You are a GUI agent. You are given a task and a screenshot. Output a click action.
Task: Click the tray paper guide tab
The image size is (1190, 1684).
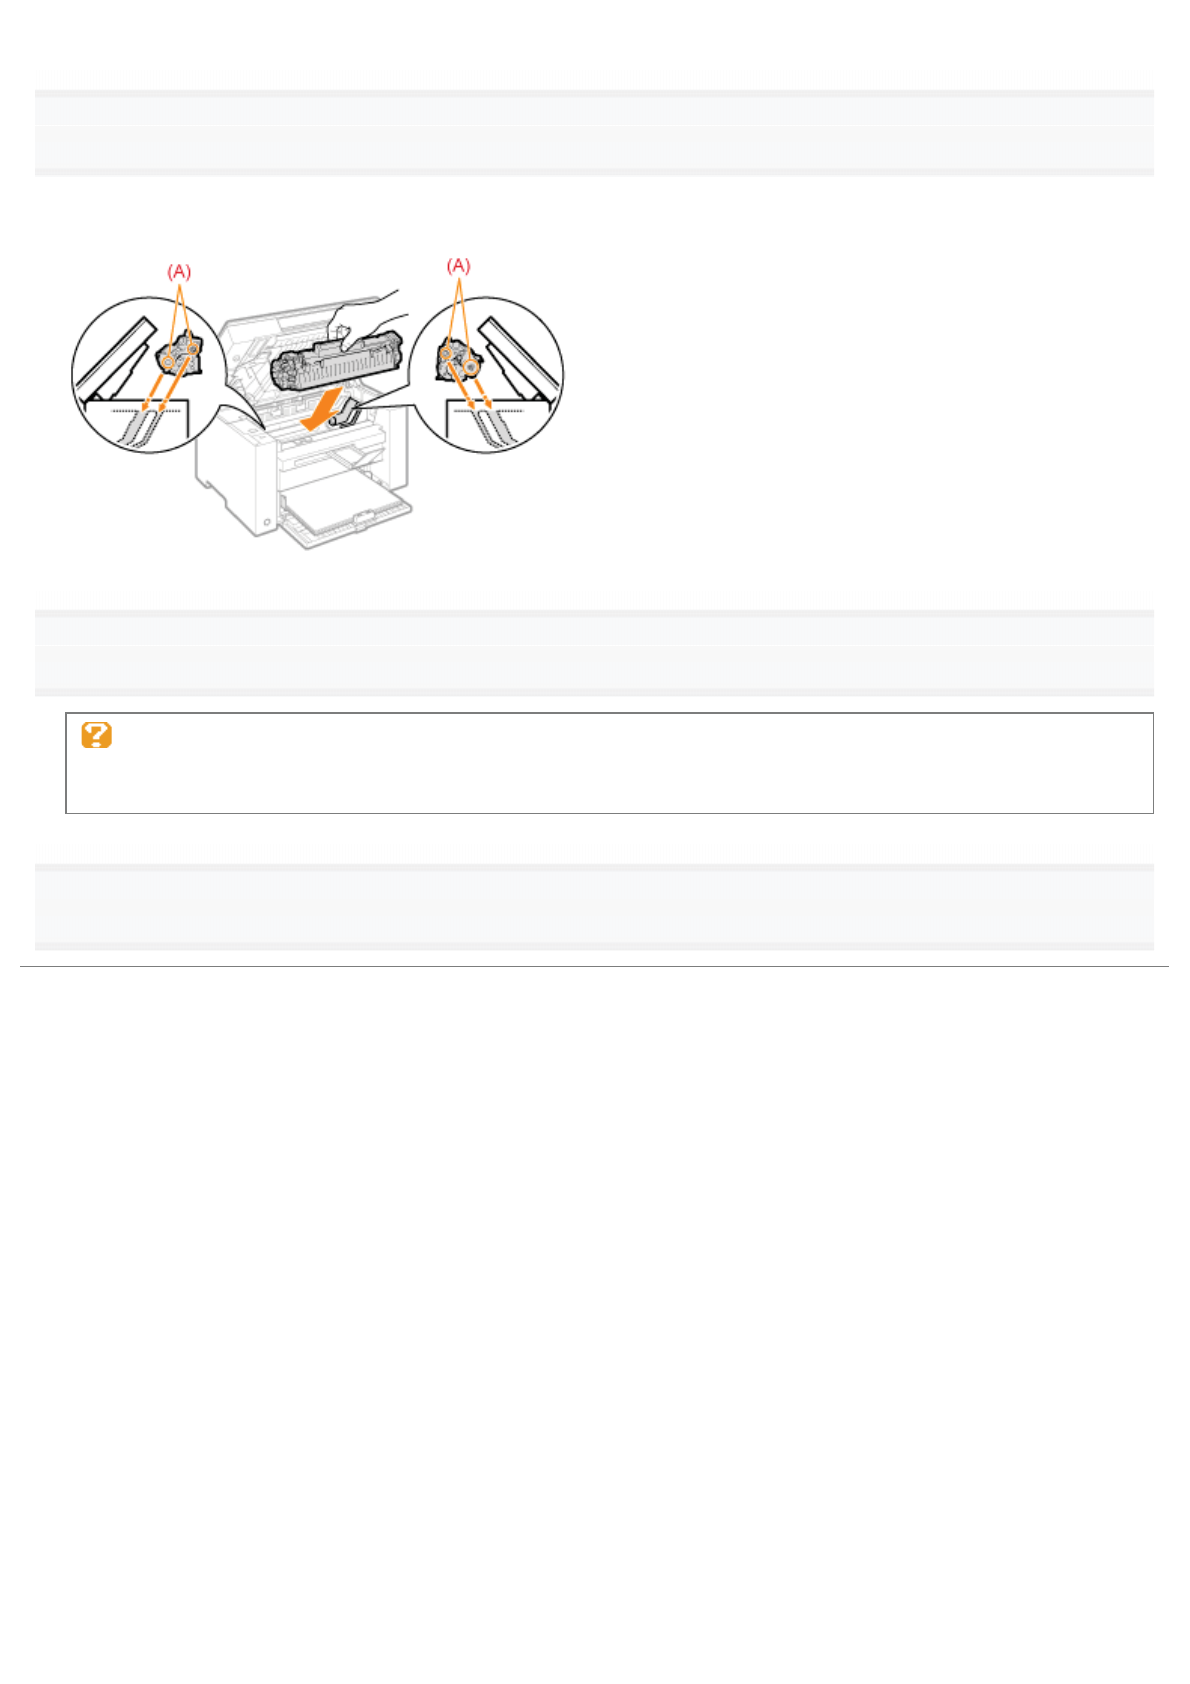tap(365, 515)
